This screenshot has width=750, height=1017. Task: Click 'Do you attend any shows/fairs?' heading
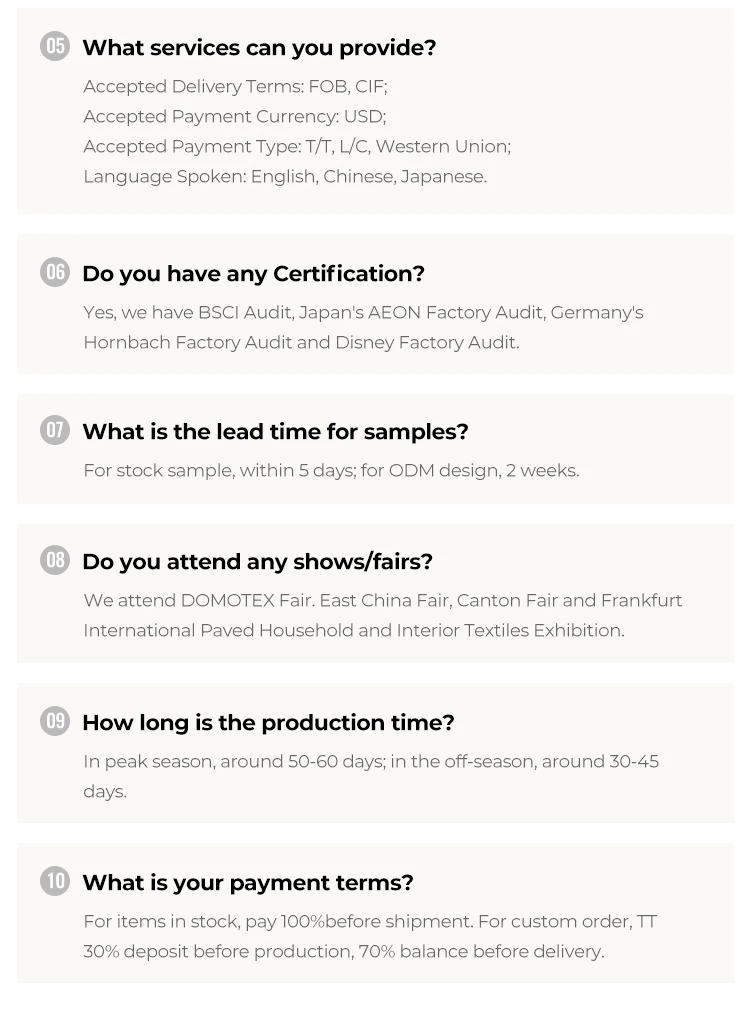click(x=257, y=562)
